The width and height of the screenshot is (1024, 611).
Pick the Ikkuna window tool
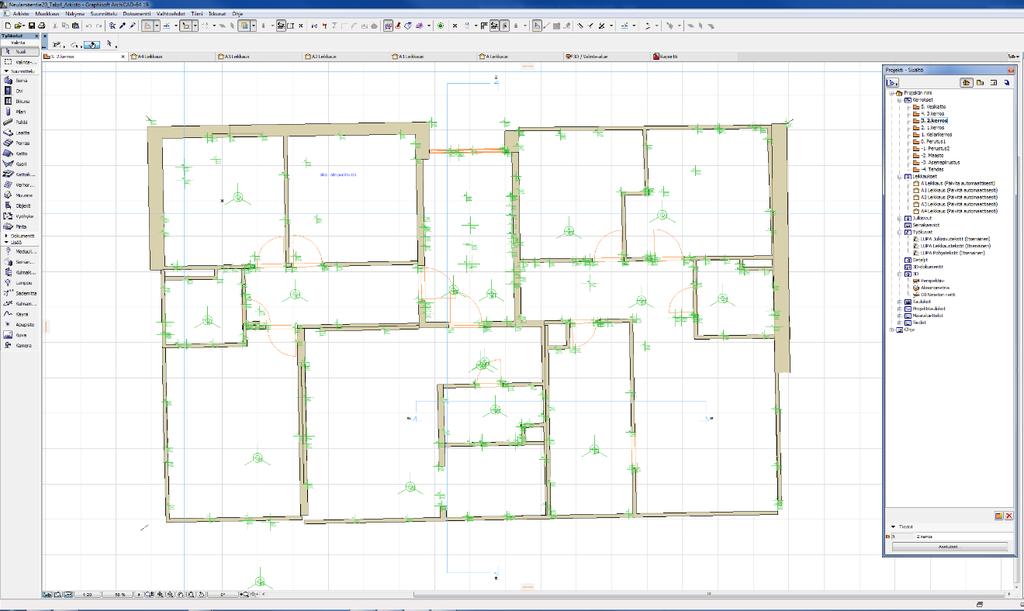pyautogui.click(x=20, y=101)
